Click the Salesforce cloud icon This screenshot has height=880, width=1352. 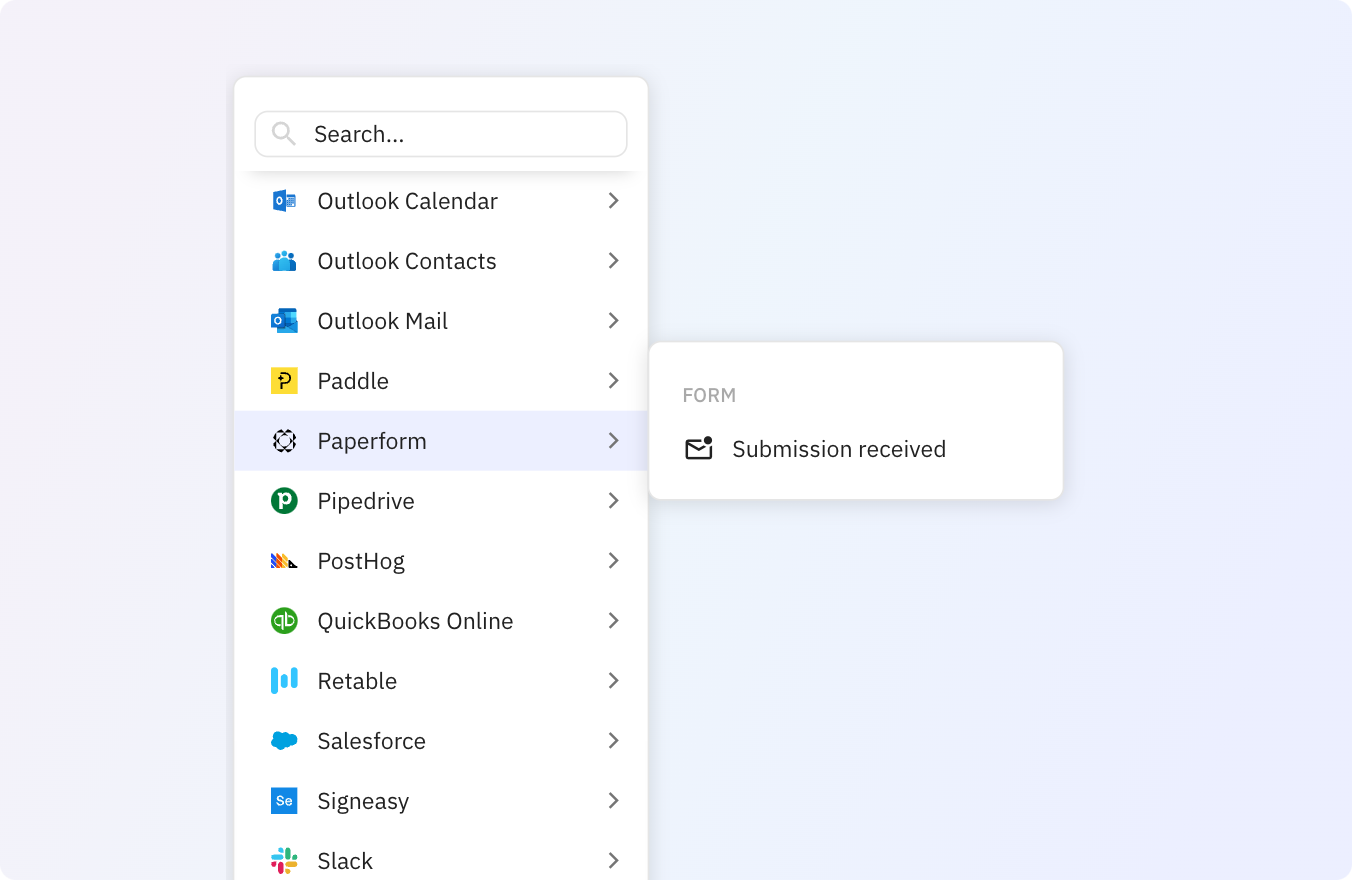(284, 741)
